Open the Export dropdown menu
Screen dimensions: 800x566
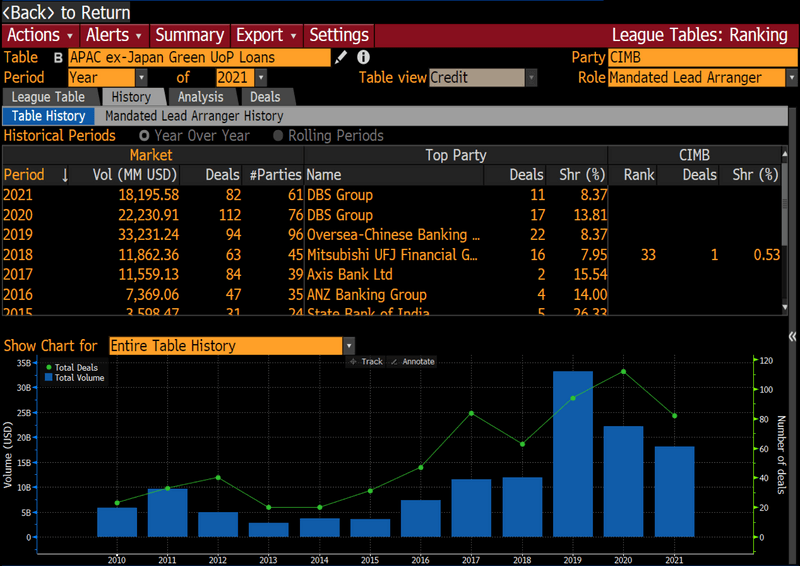coord(266,35)
